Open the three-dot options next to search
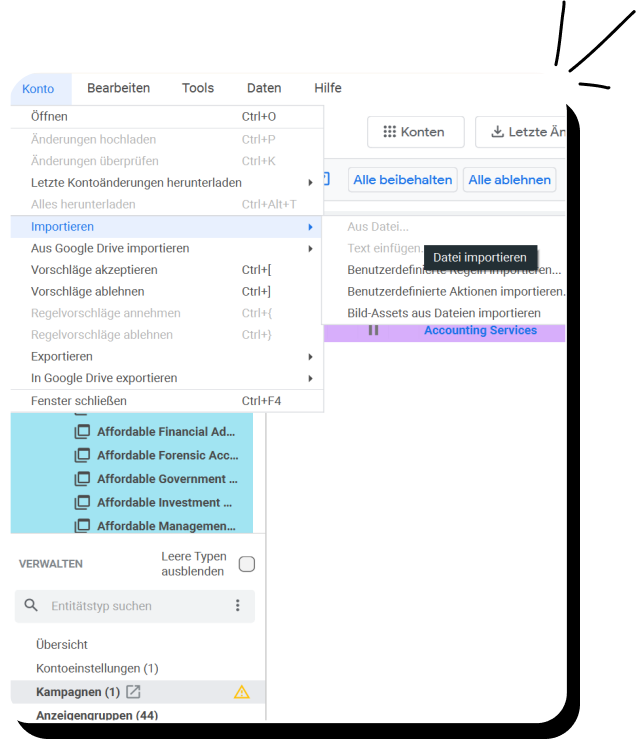The image size is (636, 739). pos(237,606)
